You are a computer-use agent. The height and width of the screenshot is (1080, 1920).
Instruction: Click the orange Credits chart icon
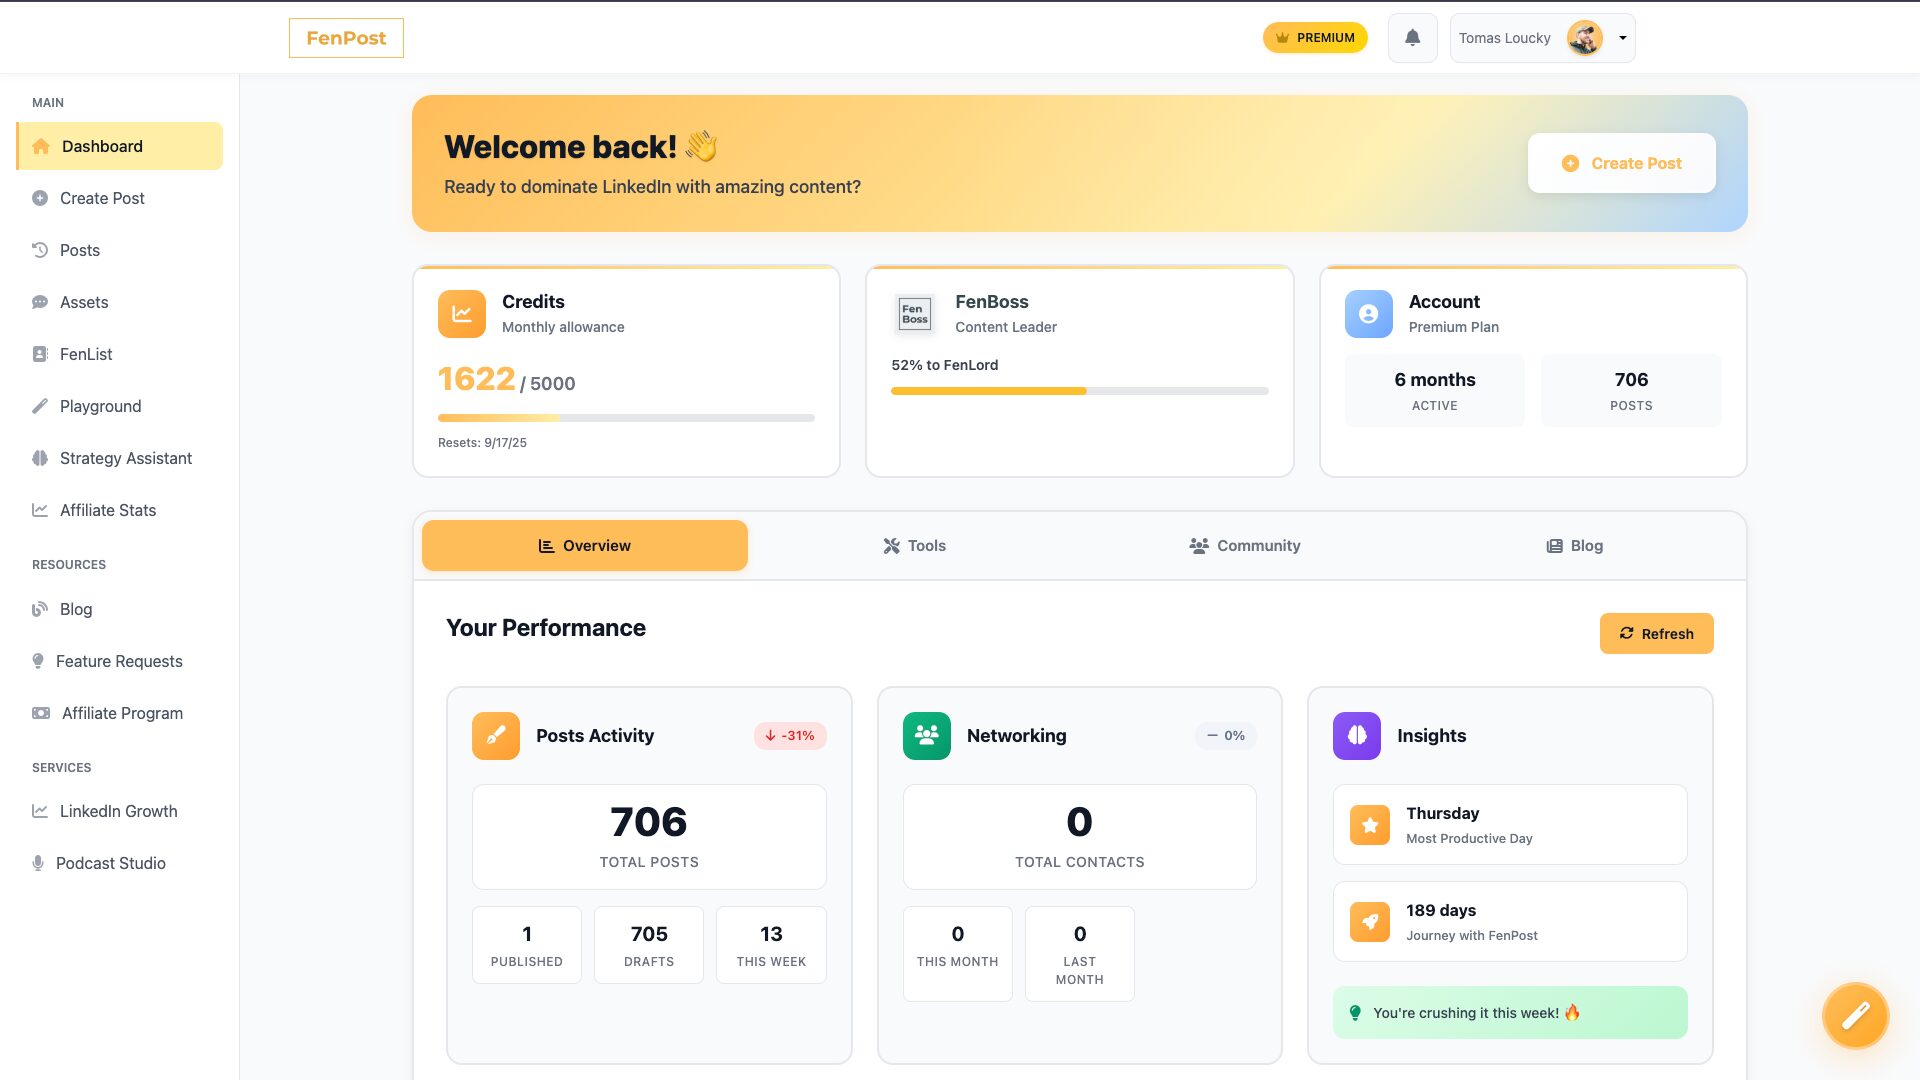[461, 314]
